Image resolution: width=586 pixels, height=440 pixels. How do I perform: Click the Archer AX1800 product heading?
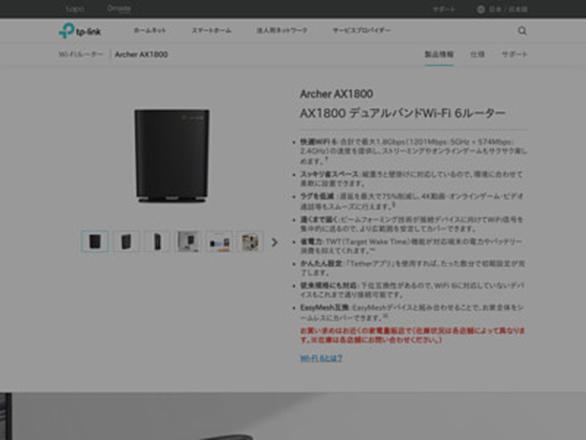[336, 94]
